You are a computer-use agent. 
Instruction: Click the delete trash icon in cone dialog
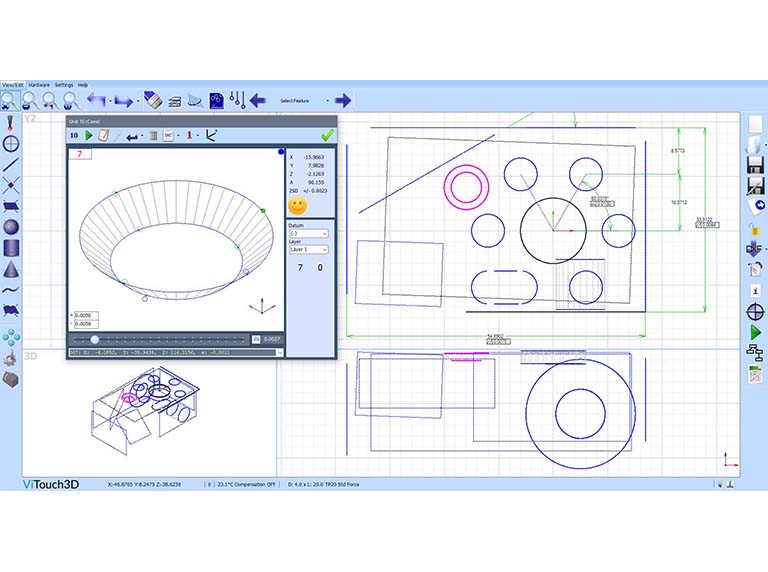coord(154,135)
